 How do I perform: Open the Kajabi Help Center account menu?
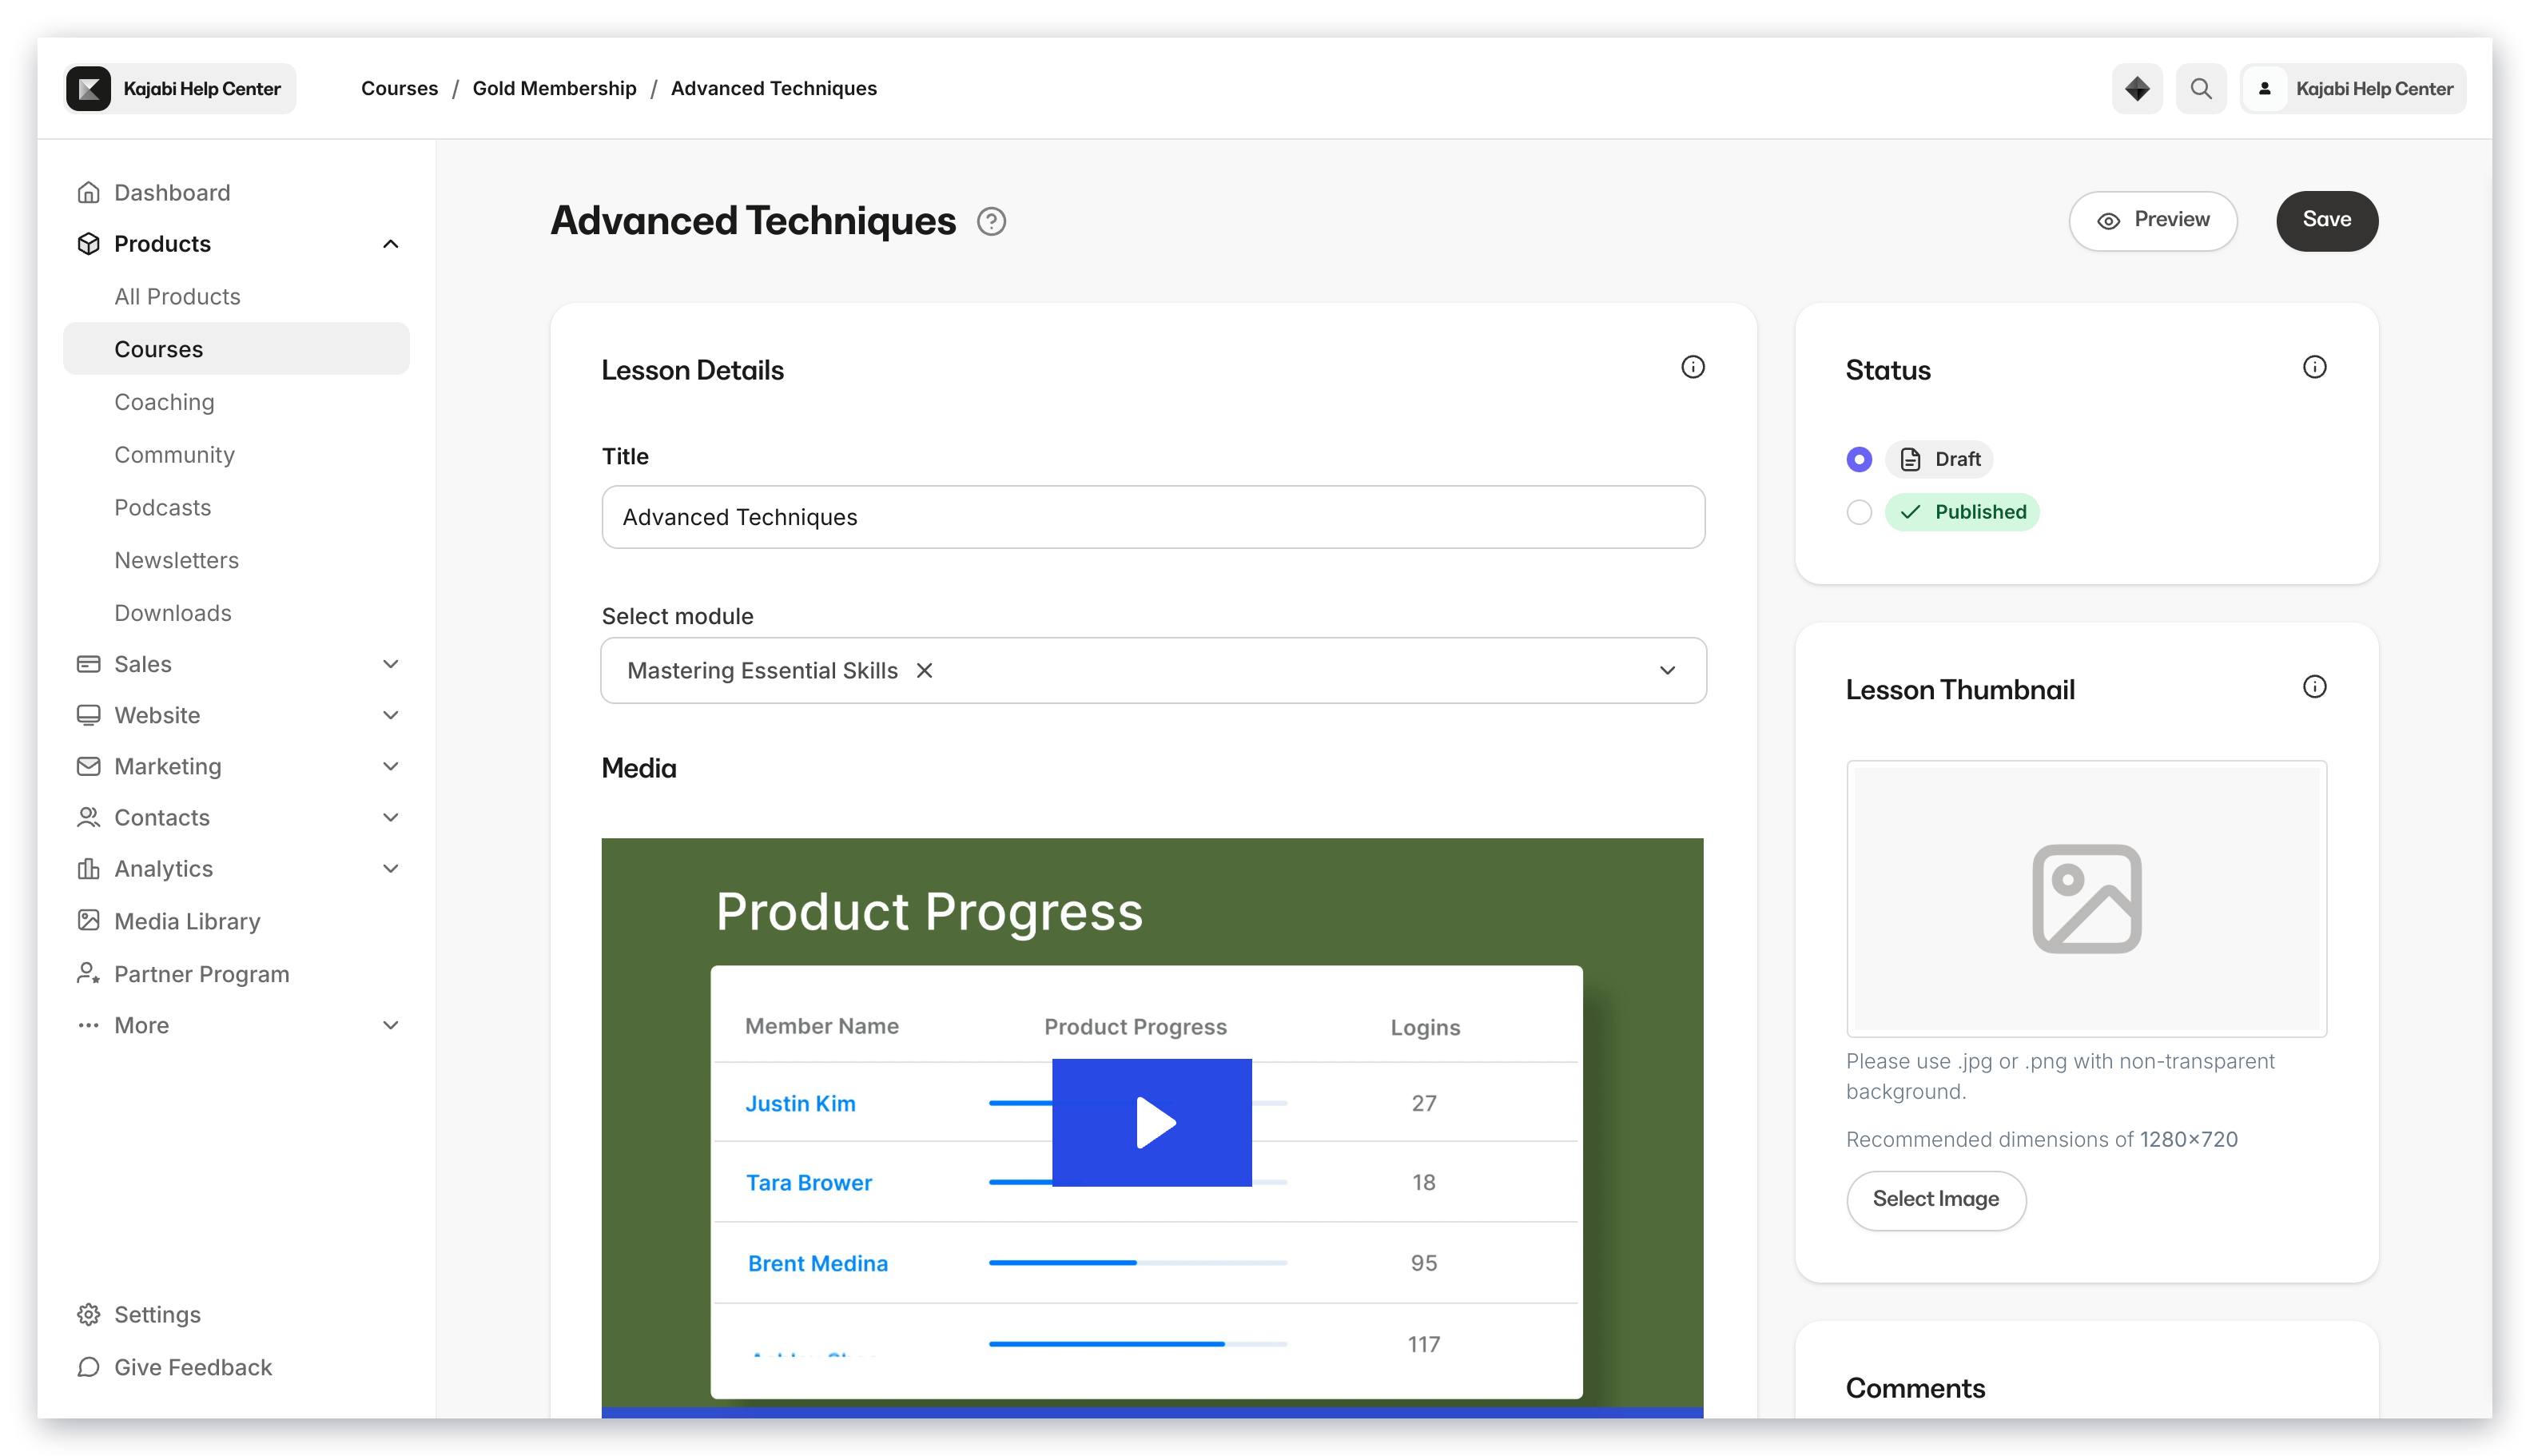pos(2352,89)
